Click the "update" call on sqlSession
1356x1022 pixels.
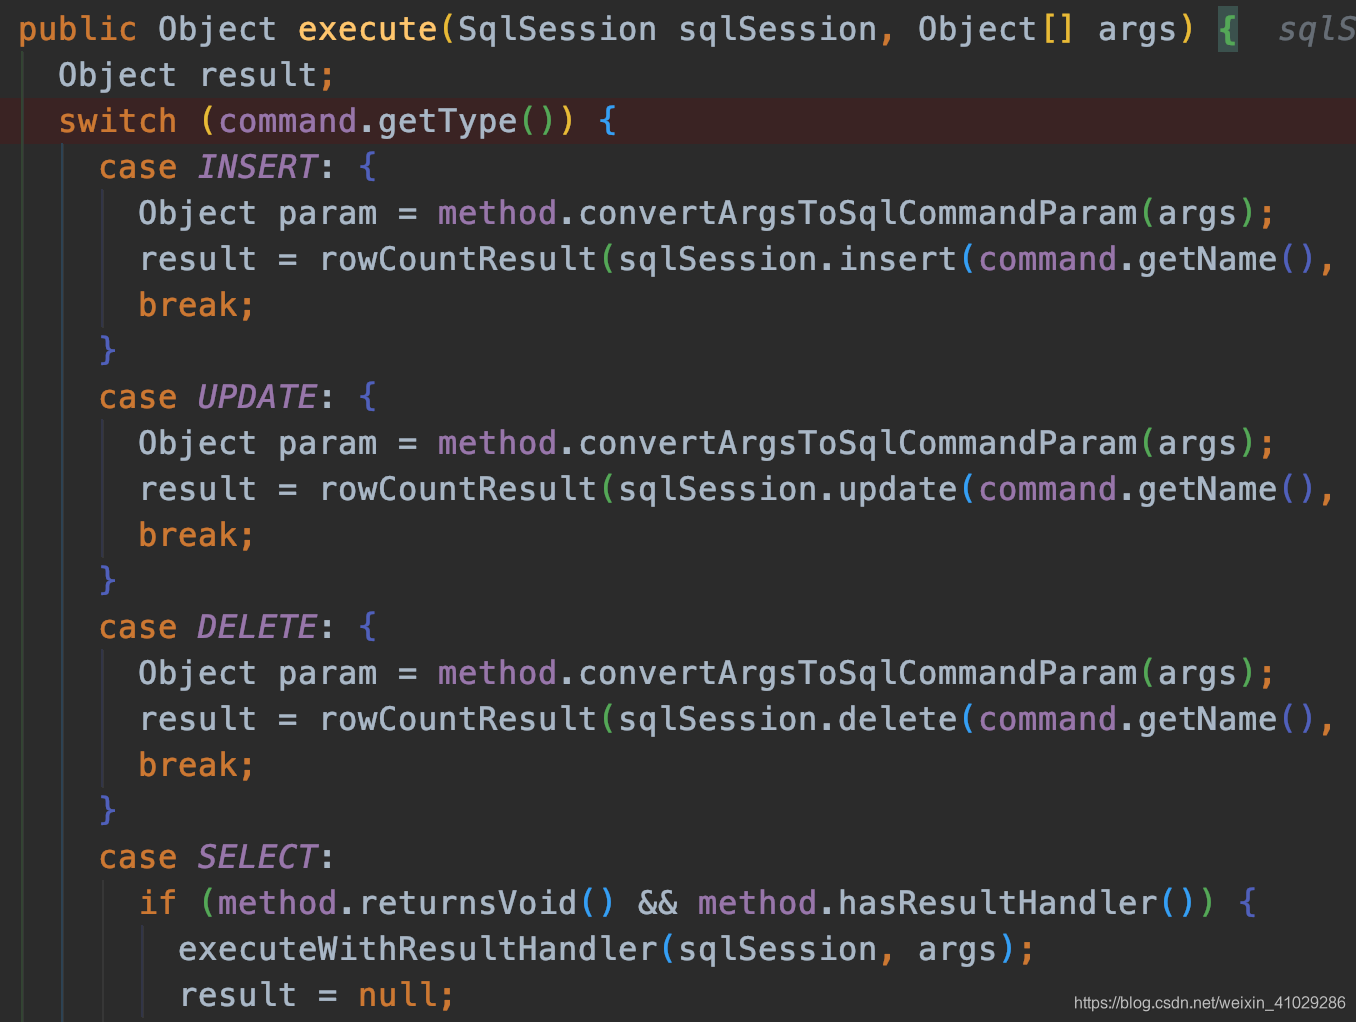pos(898,490)
